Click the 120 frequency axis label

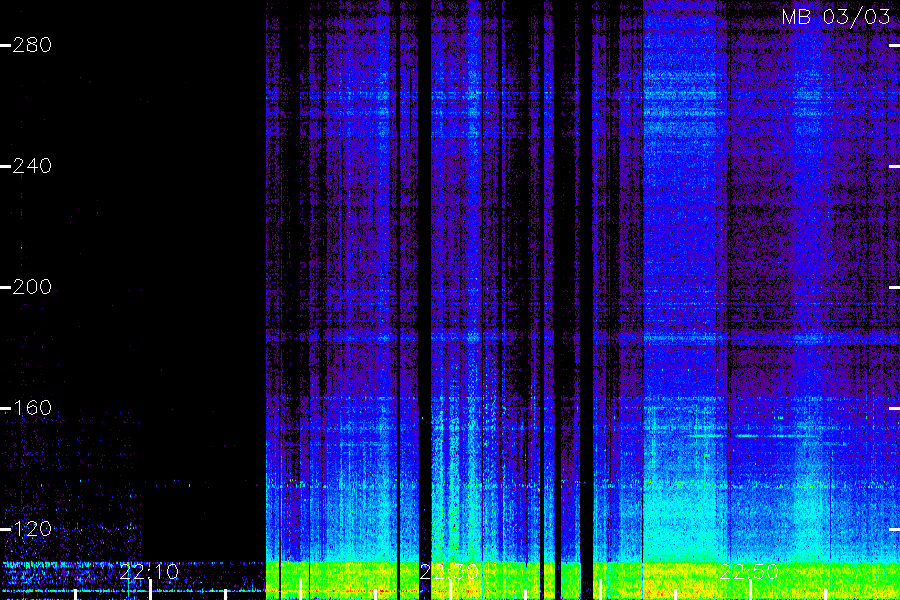point(32,529)
